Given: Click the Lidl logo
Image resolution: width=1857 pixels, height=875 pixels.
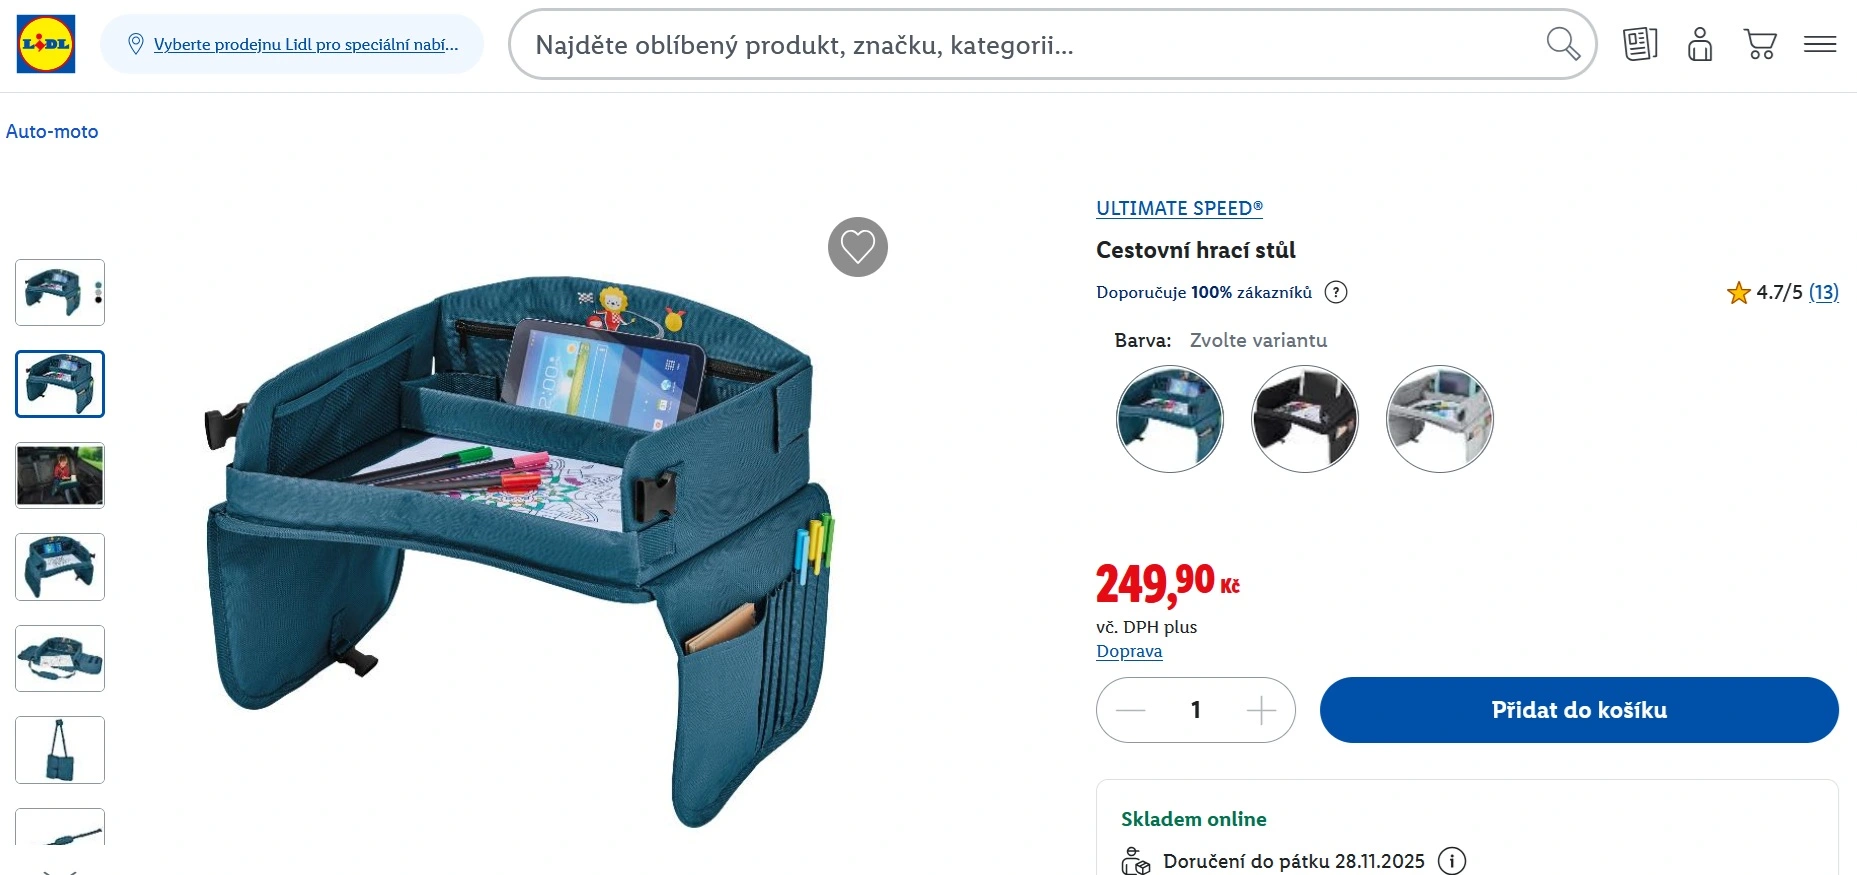Looking at the screenshot, I should click(46, 44).
